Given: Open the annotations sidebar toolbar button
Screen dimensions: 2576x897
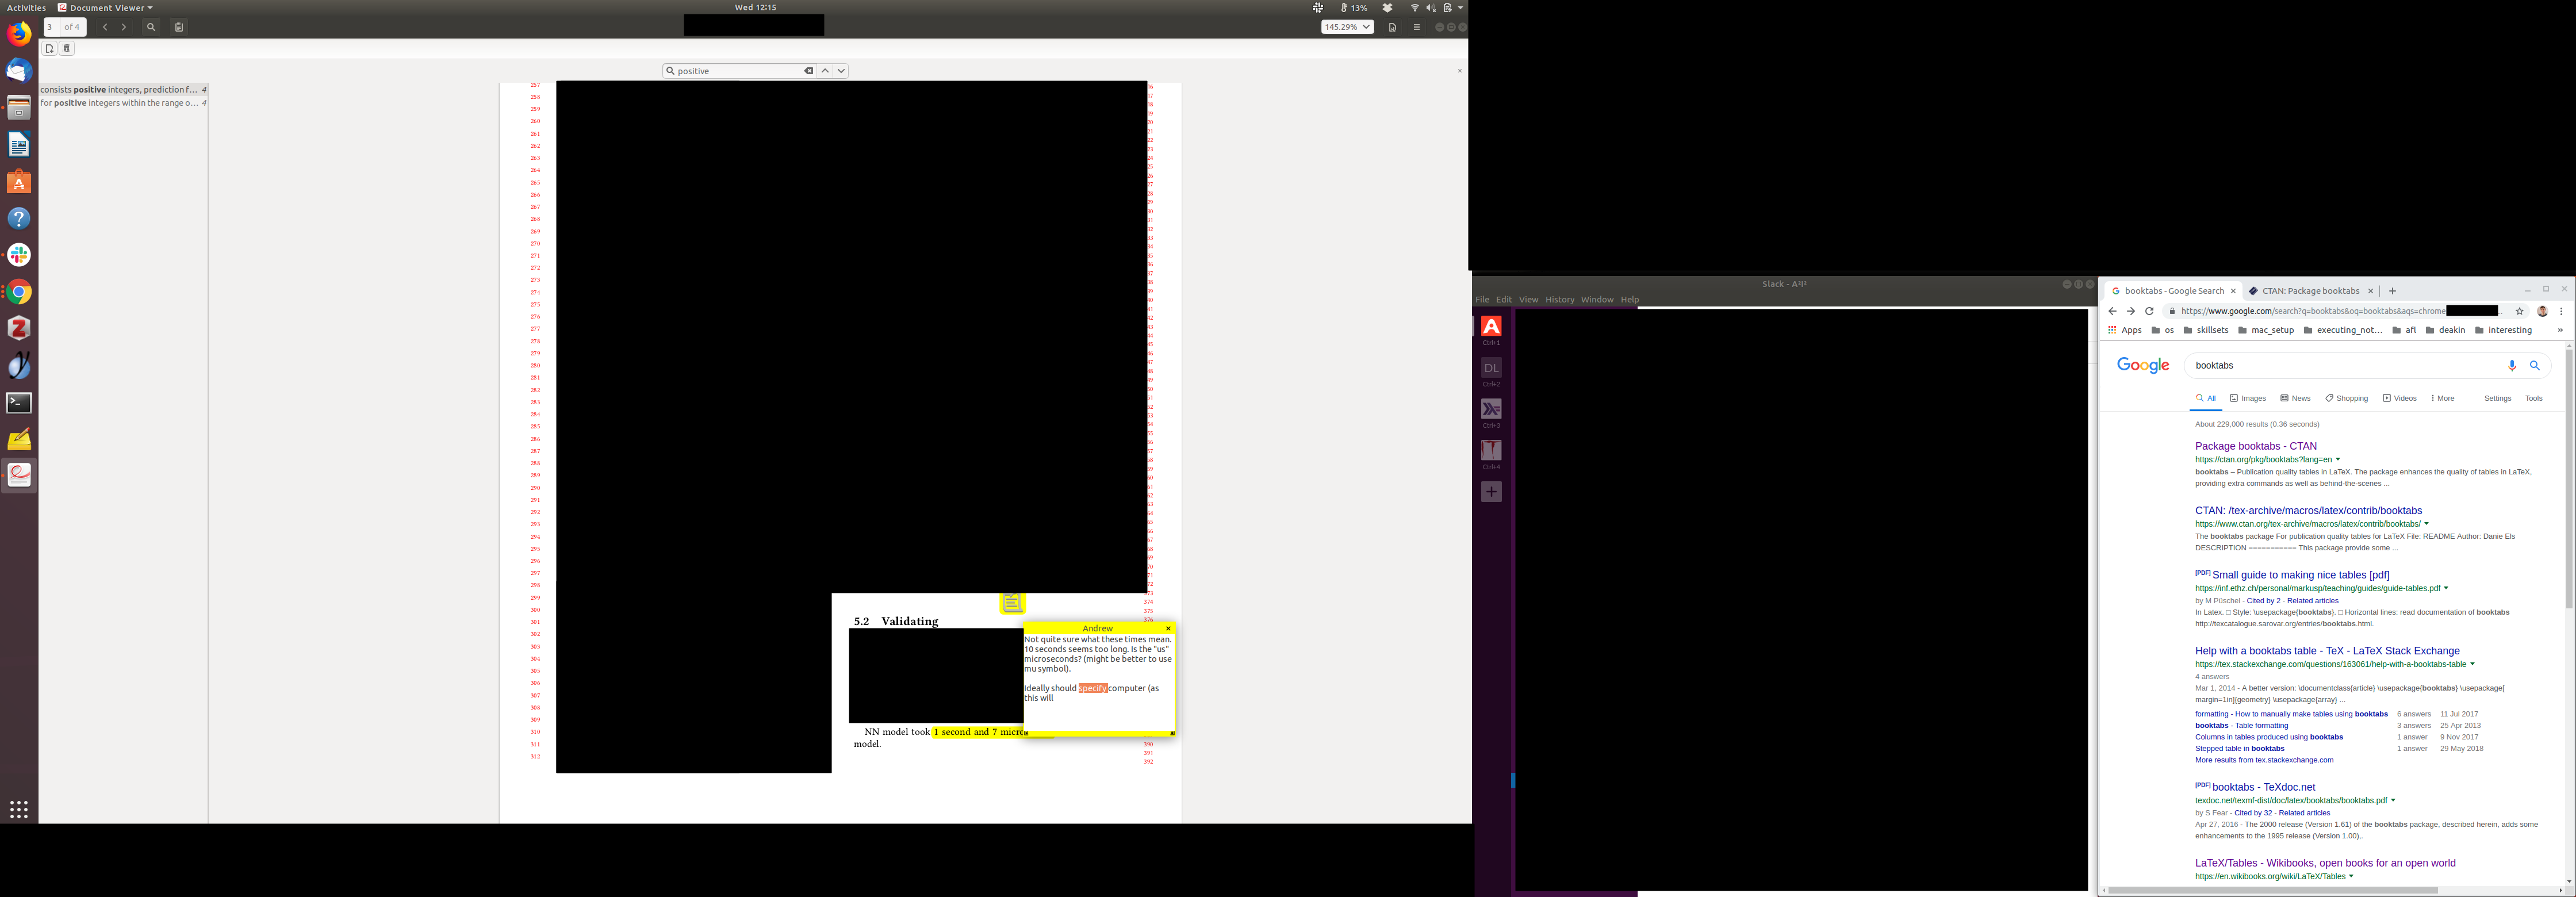Looking at the screenshot, I should tap(179, 27).
